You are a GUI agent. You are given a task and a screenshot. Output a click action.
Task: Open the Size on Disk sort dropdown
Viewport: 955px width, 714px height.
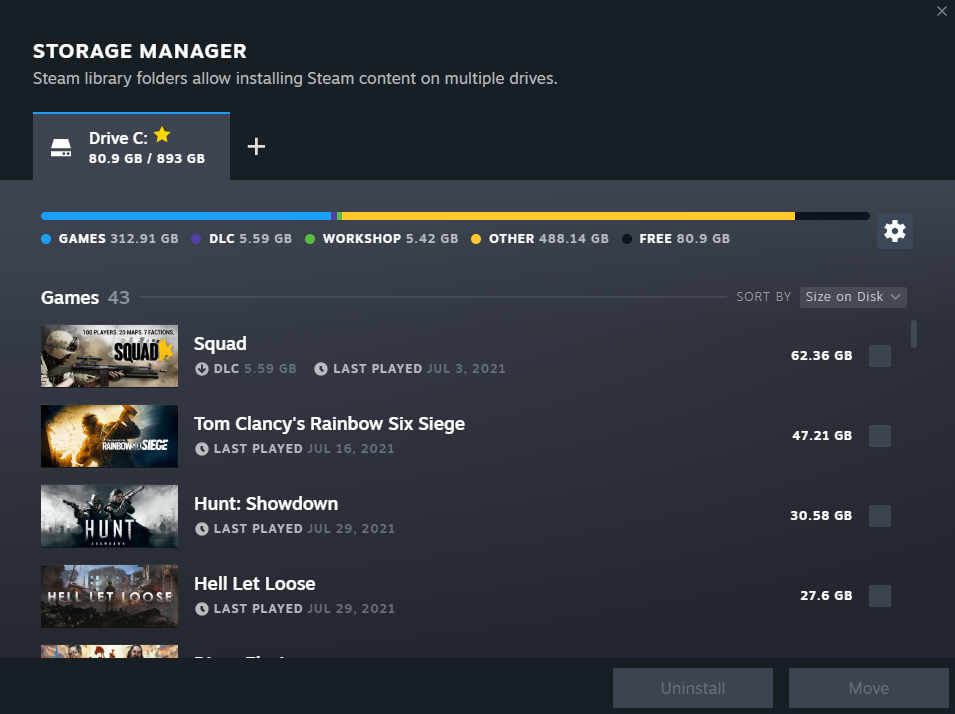pyautogui.click(x=852, y=296)
